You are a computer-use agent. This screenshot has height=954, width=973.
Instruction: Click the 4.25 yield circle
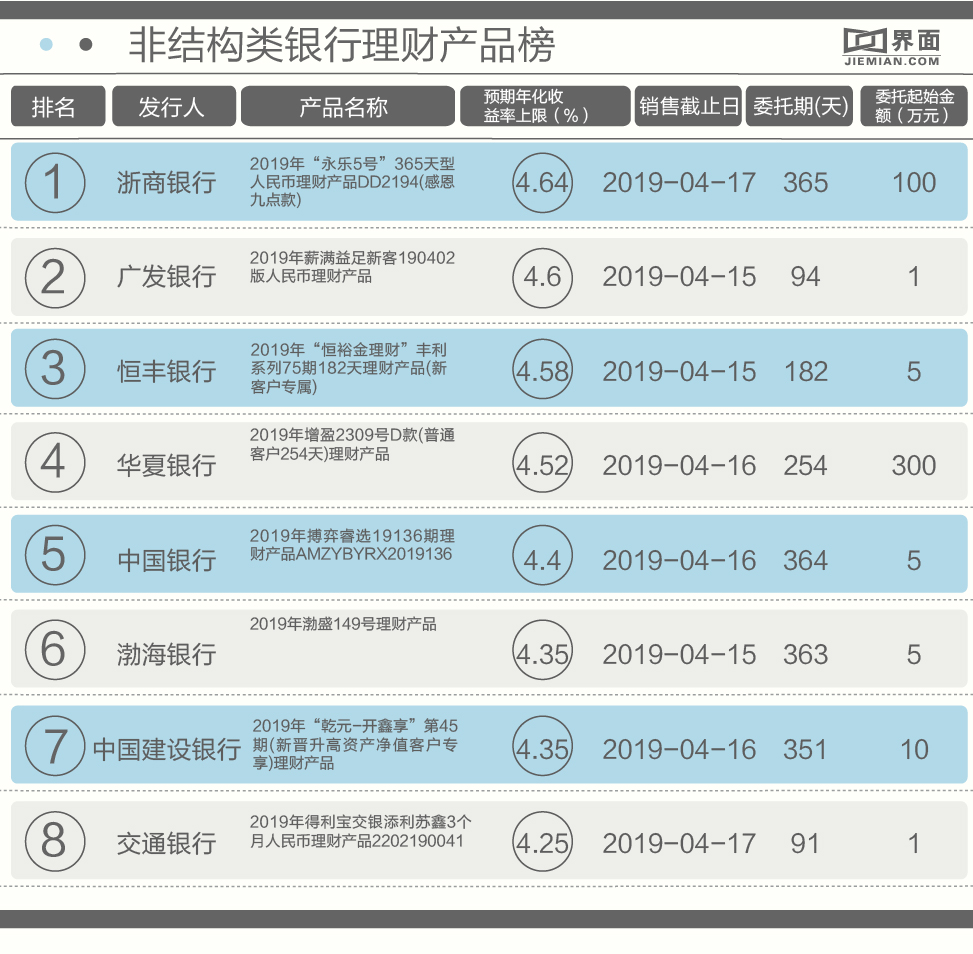tap(542, 841)
